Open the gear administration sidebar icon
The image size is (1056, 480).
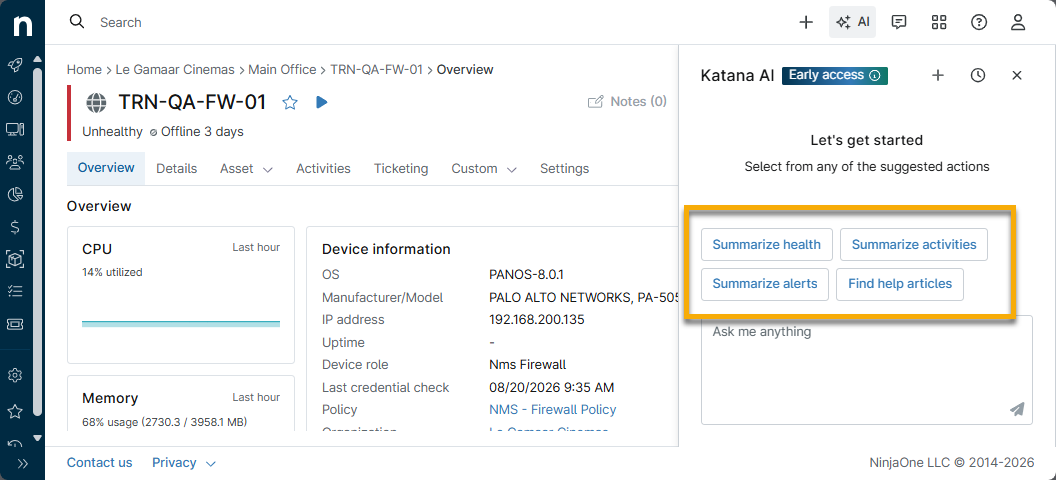(15, 376)
